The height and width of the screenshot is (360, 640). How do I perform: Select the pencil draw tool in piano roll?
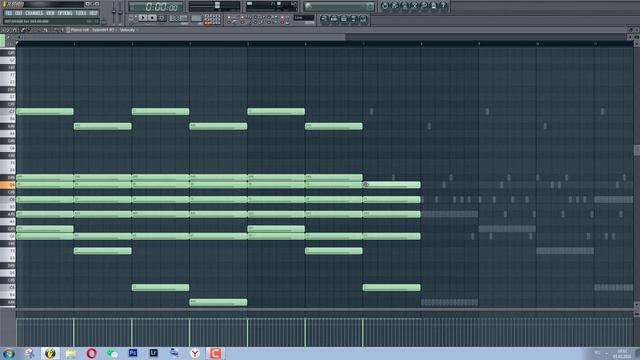(23, 30)
